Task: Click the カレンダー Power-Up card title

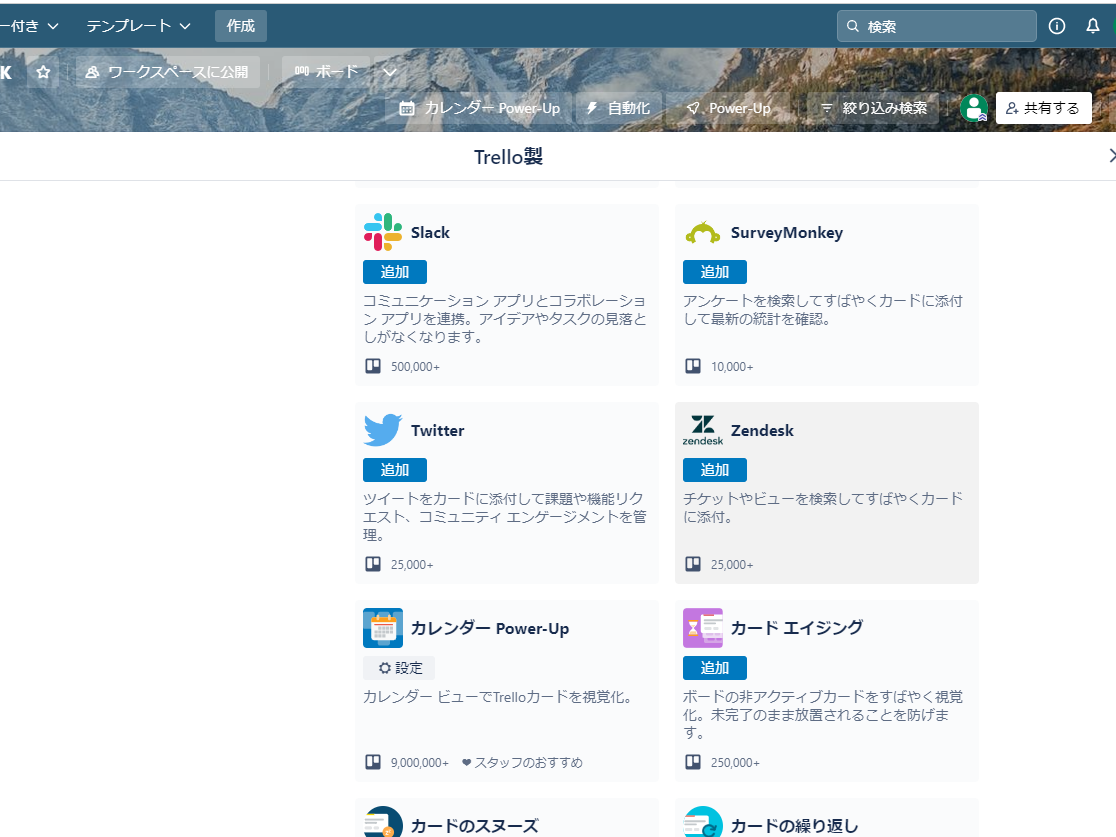Action: [x=490, y=628]
